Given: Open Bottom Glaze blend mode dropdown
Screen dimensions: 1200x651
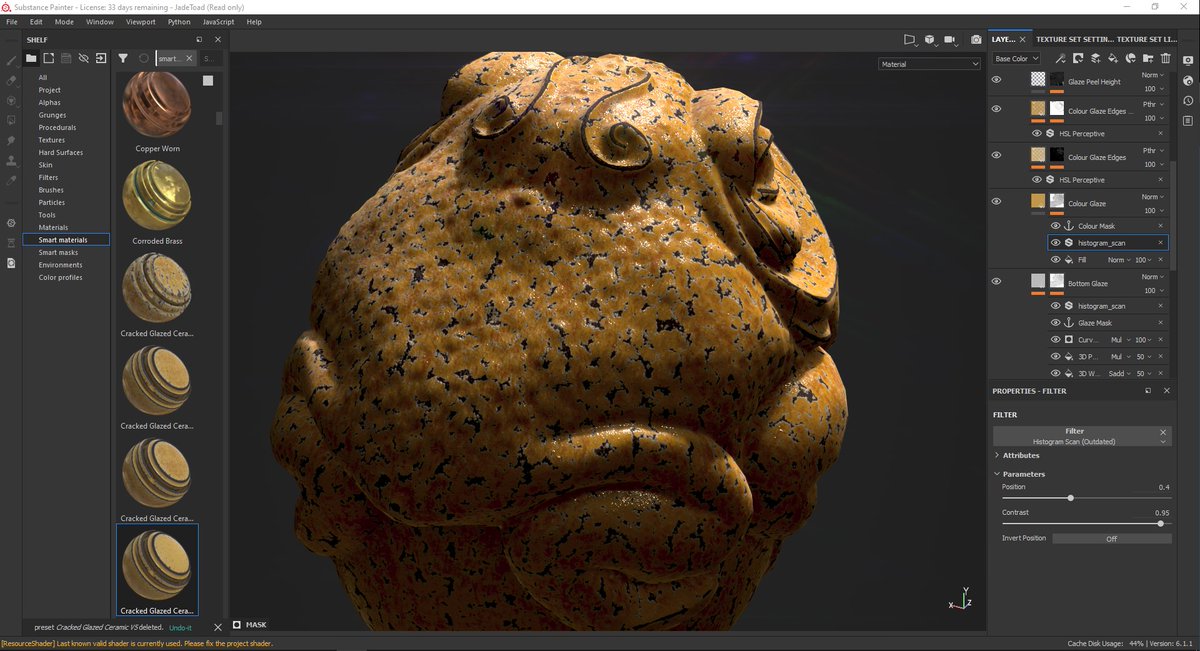Looking at the screenshot, I should 1153,277.
